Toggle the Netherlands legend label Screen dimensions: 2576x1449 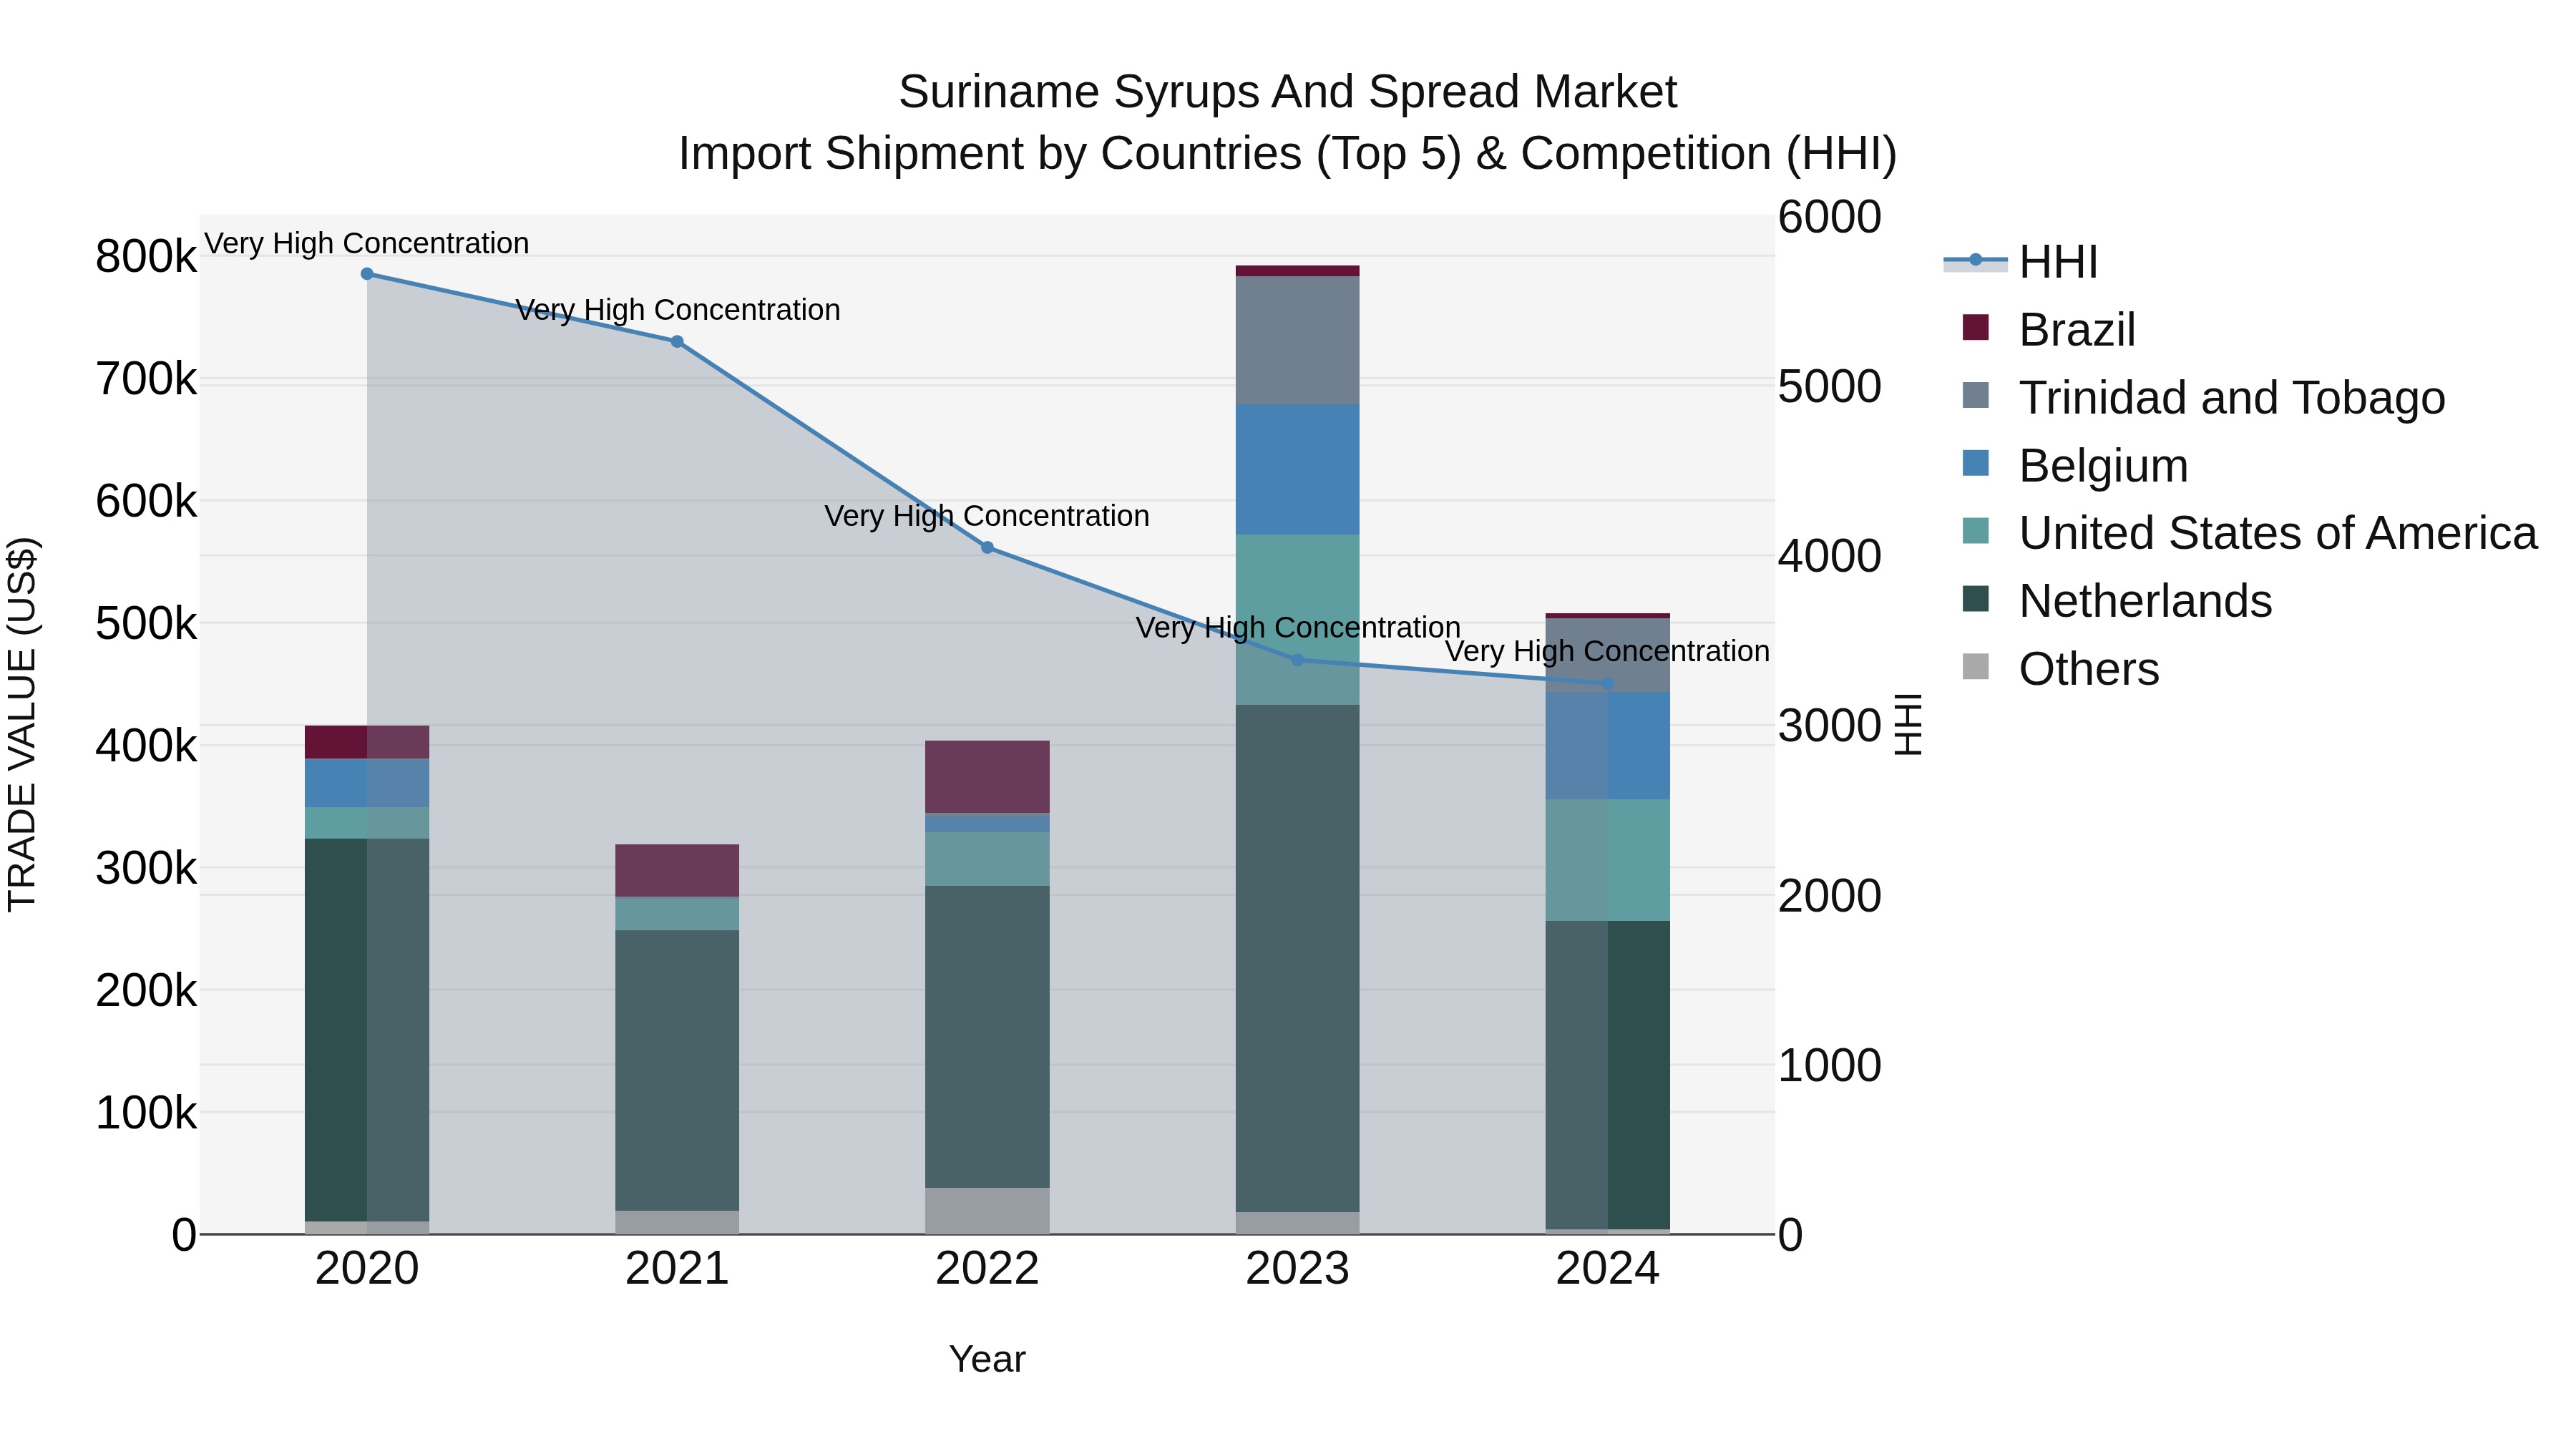tap(2145, 602)
